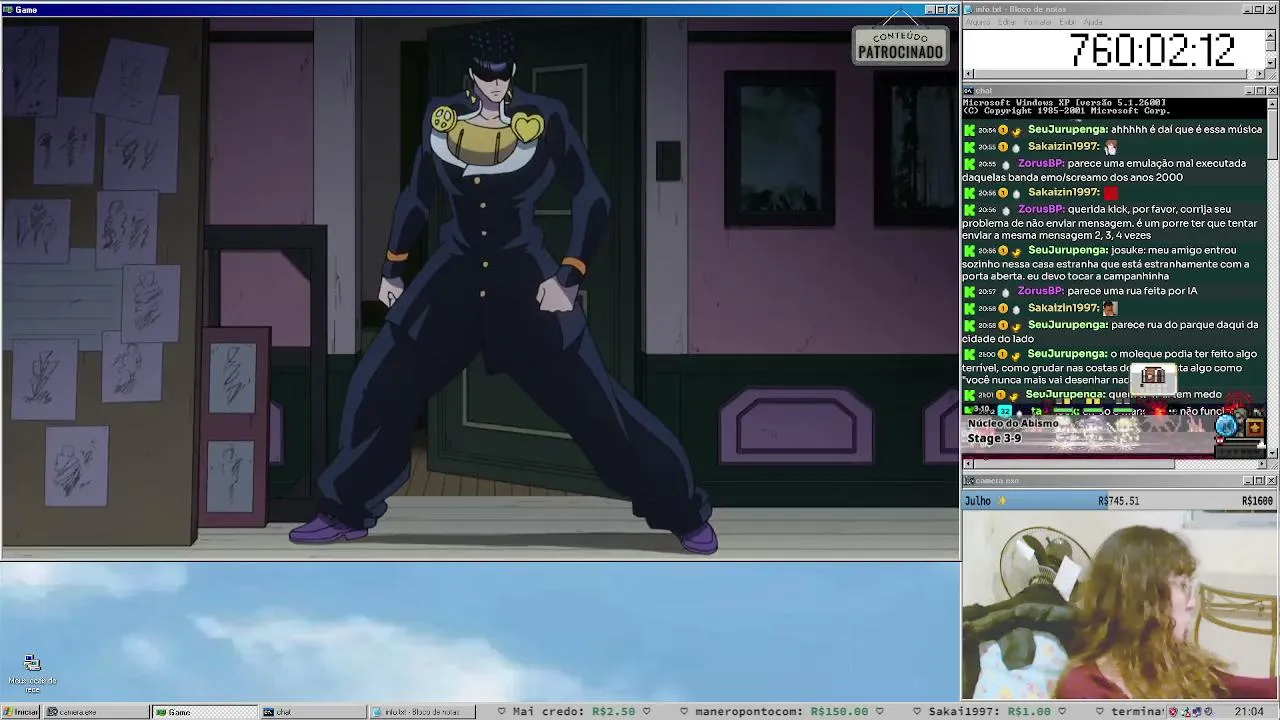Open the Formatar menu in Notepad

point(1038,22)
